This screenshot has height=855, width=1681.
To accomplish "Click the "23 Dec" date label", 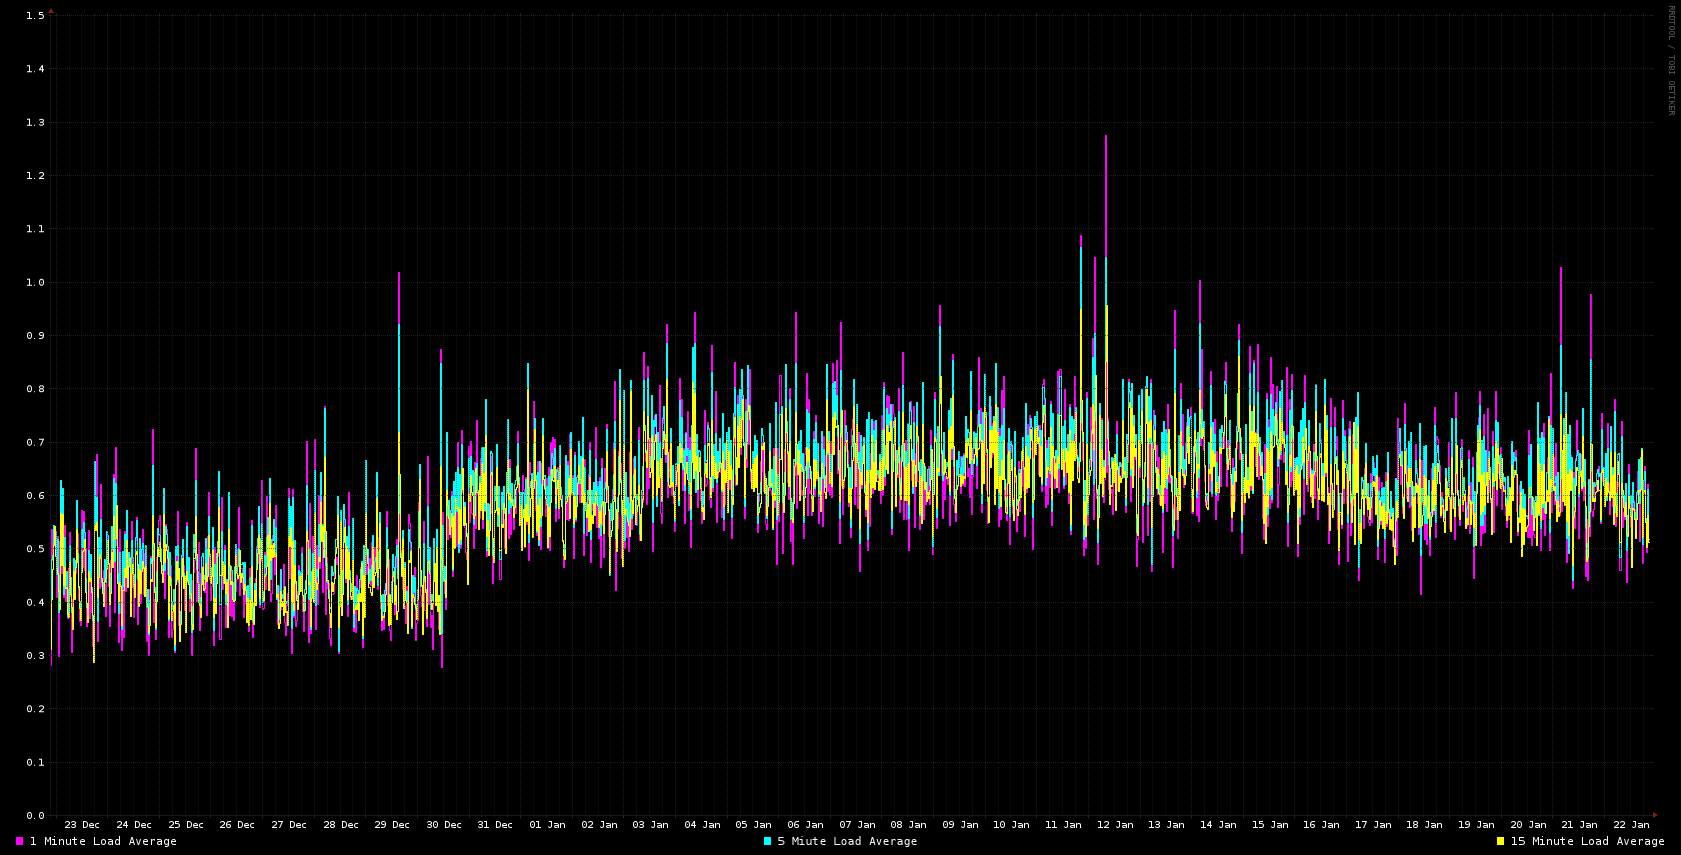I will [82, 825].
